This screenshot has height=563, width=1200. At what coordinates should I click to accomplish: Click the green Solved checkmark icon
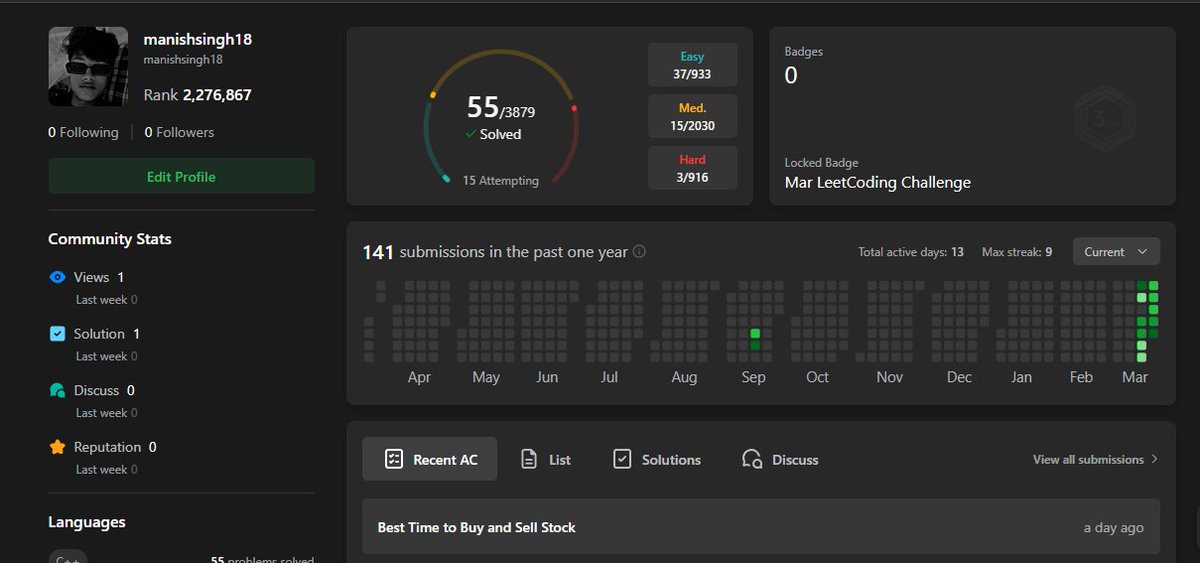(x=470, y=134)
